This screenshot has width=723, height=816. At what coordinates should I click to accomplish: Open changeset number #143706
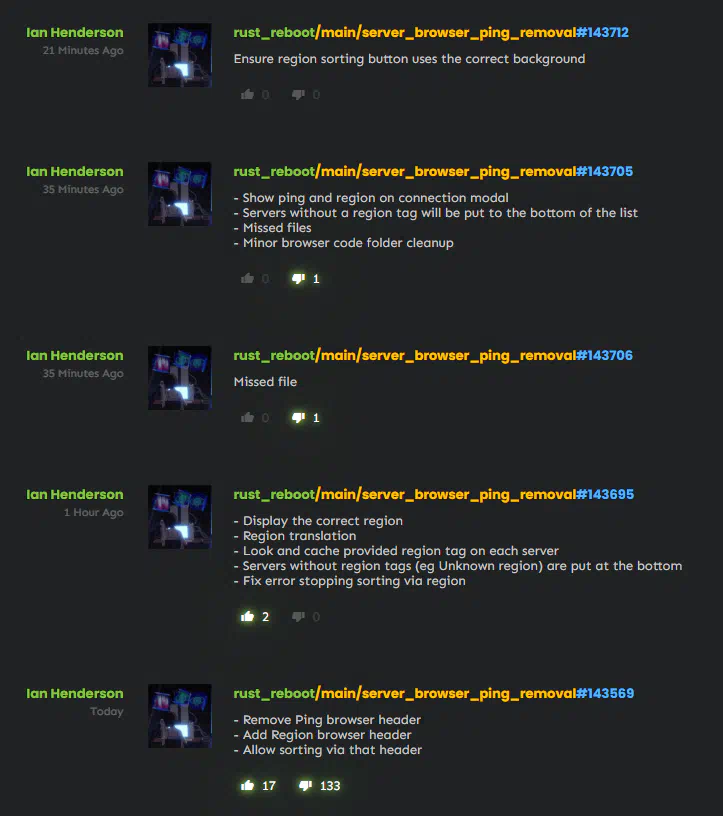coord(604,355)
